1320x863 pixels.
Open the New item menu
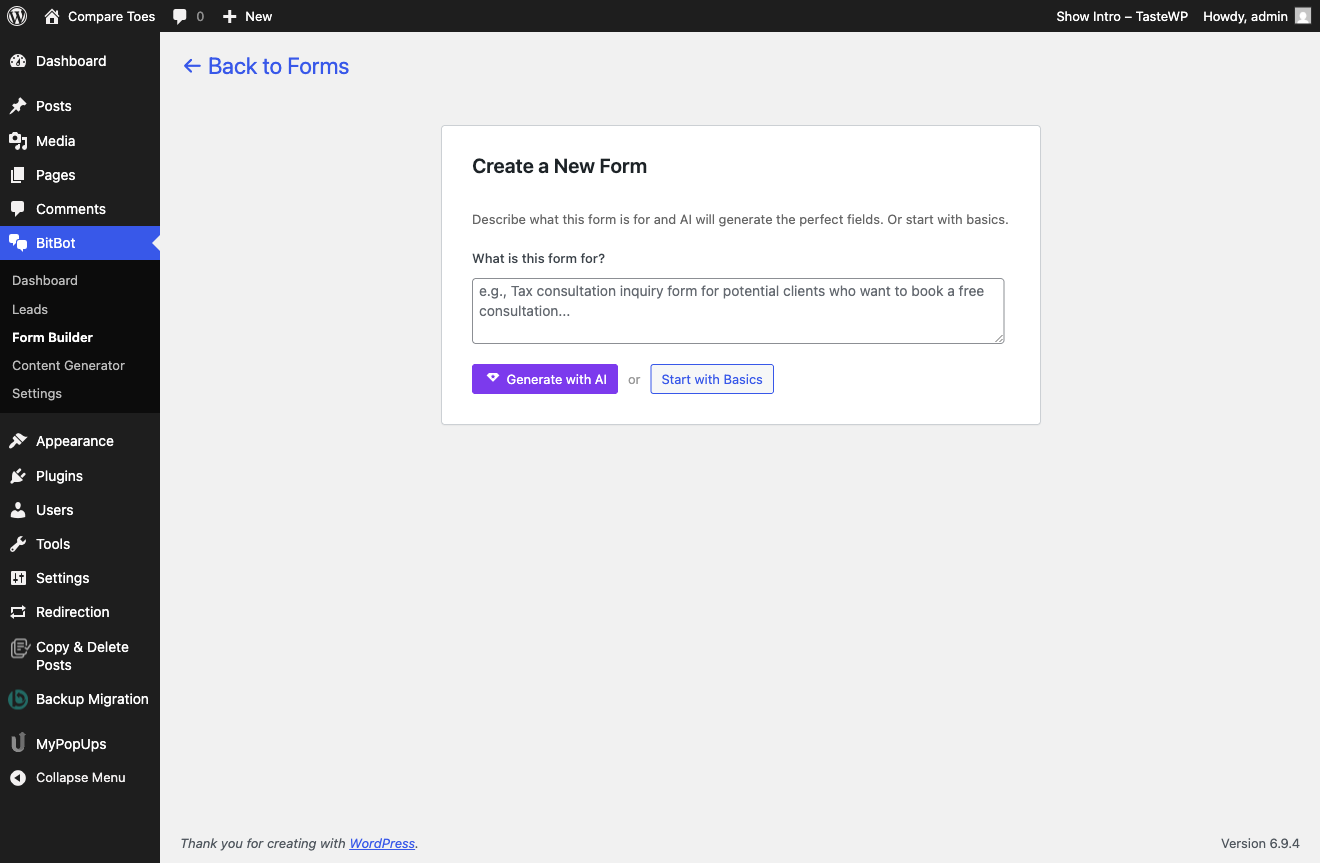click(x=246, y=16)
